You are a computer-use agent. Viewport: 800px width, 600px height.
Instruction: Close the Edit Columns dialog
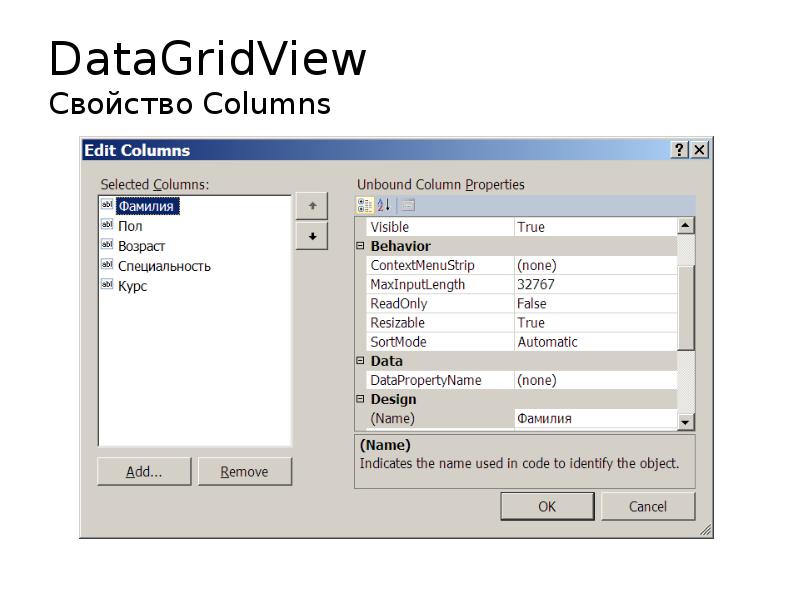(699, 150)
